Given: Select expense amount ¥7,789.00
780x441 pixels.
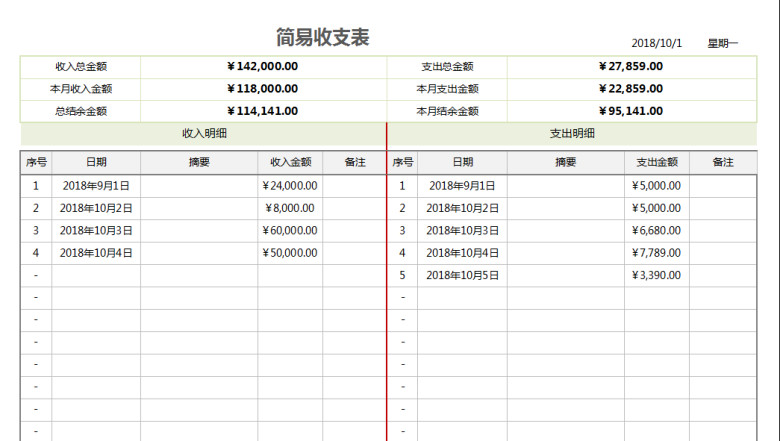Looking at the screenshot, I should click(x=656, y=253).
